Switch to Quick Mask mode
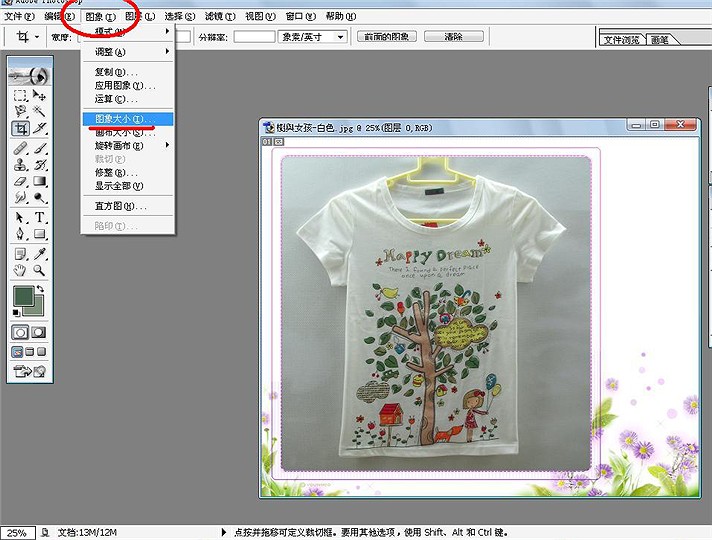712x540 pixels. click(x=39, y=332)
